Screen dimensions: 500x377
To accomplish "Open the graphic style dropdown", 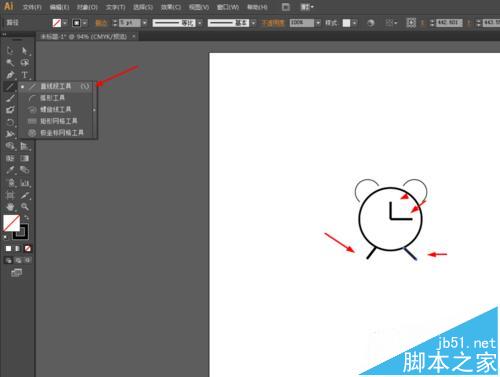I will point(354,23).
